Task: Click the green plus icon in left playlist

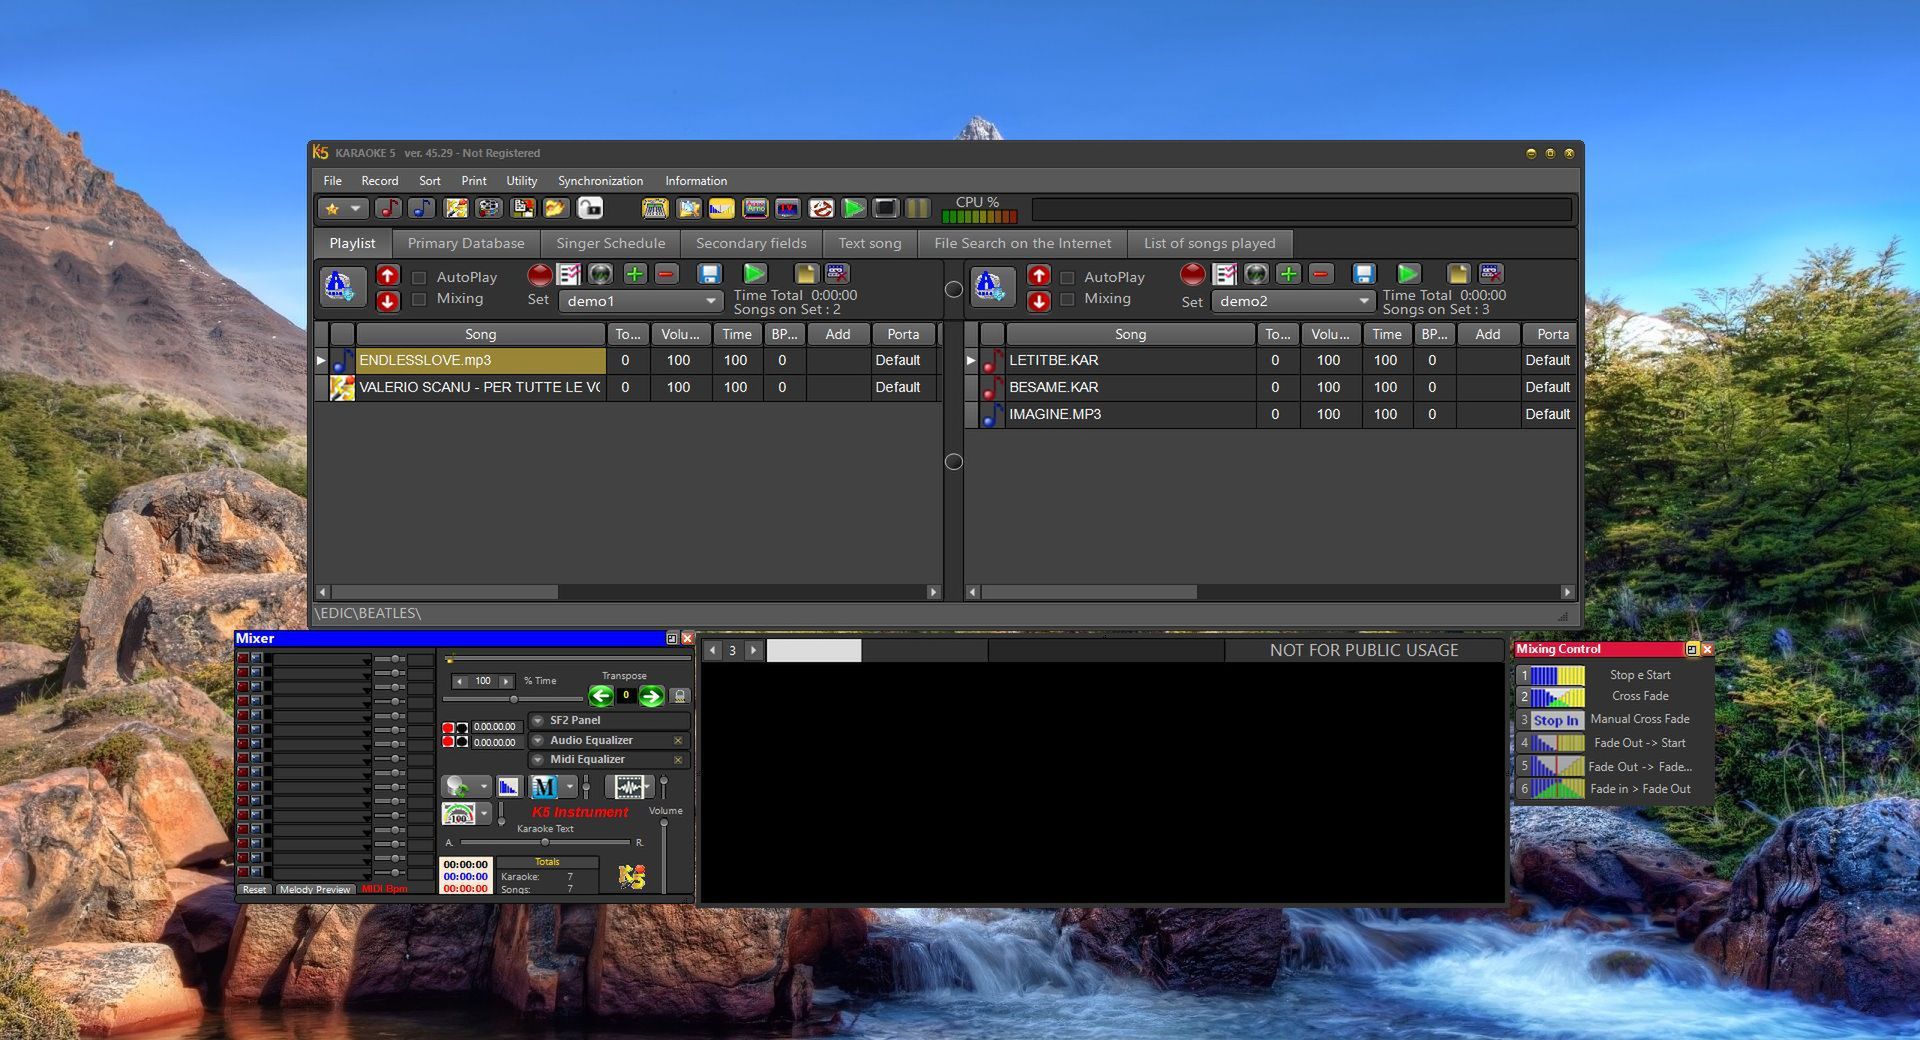Action: click(x=634, y=274)
